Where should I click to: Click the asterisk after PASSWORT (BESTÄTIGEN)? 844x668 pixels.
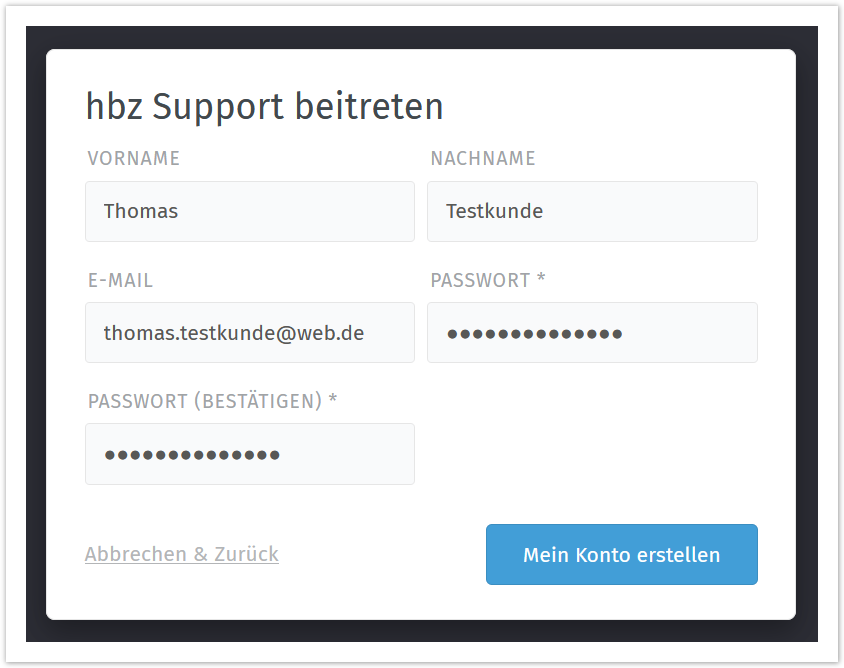point(333,400)
